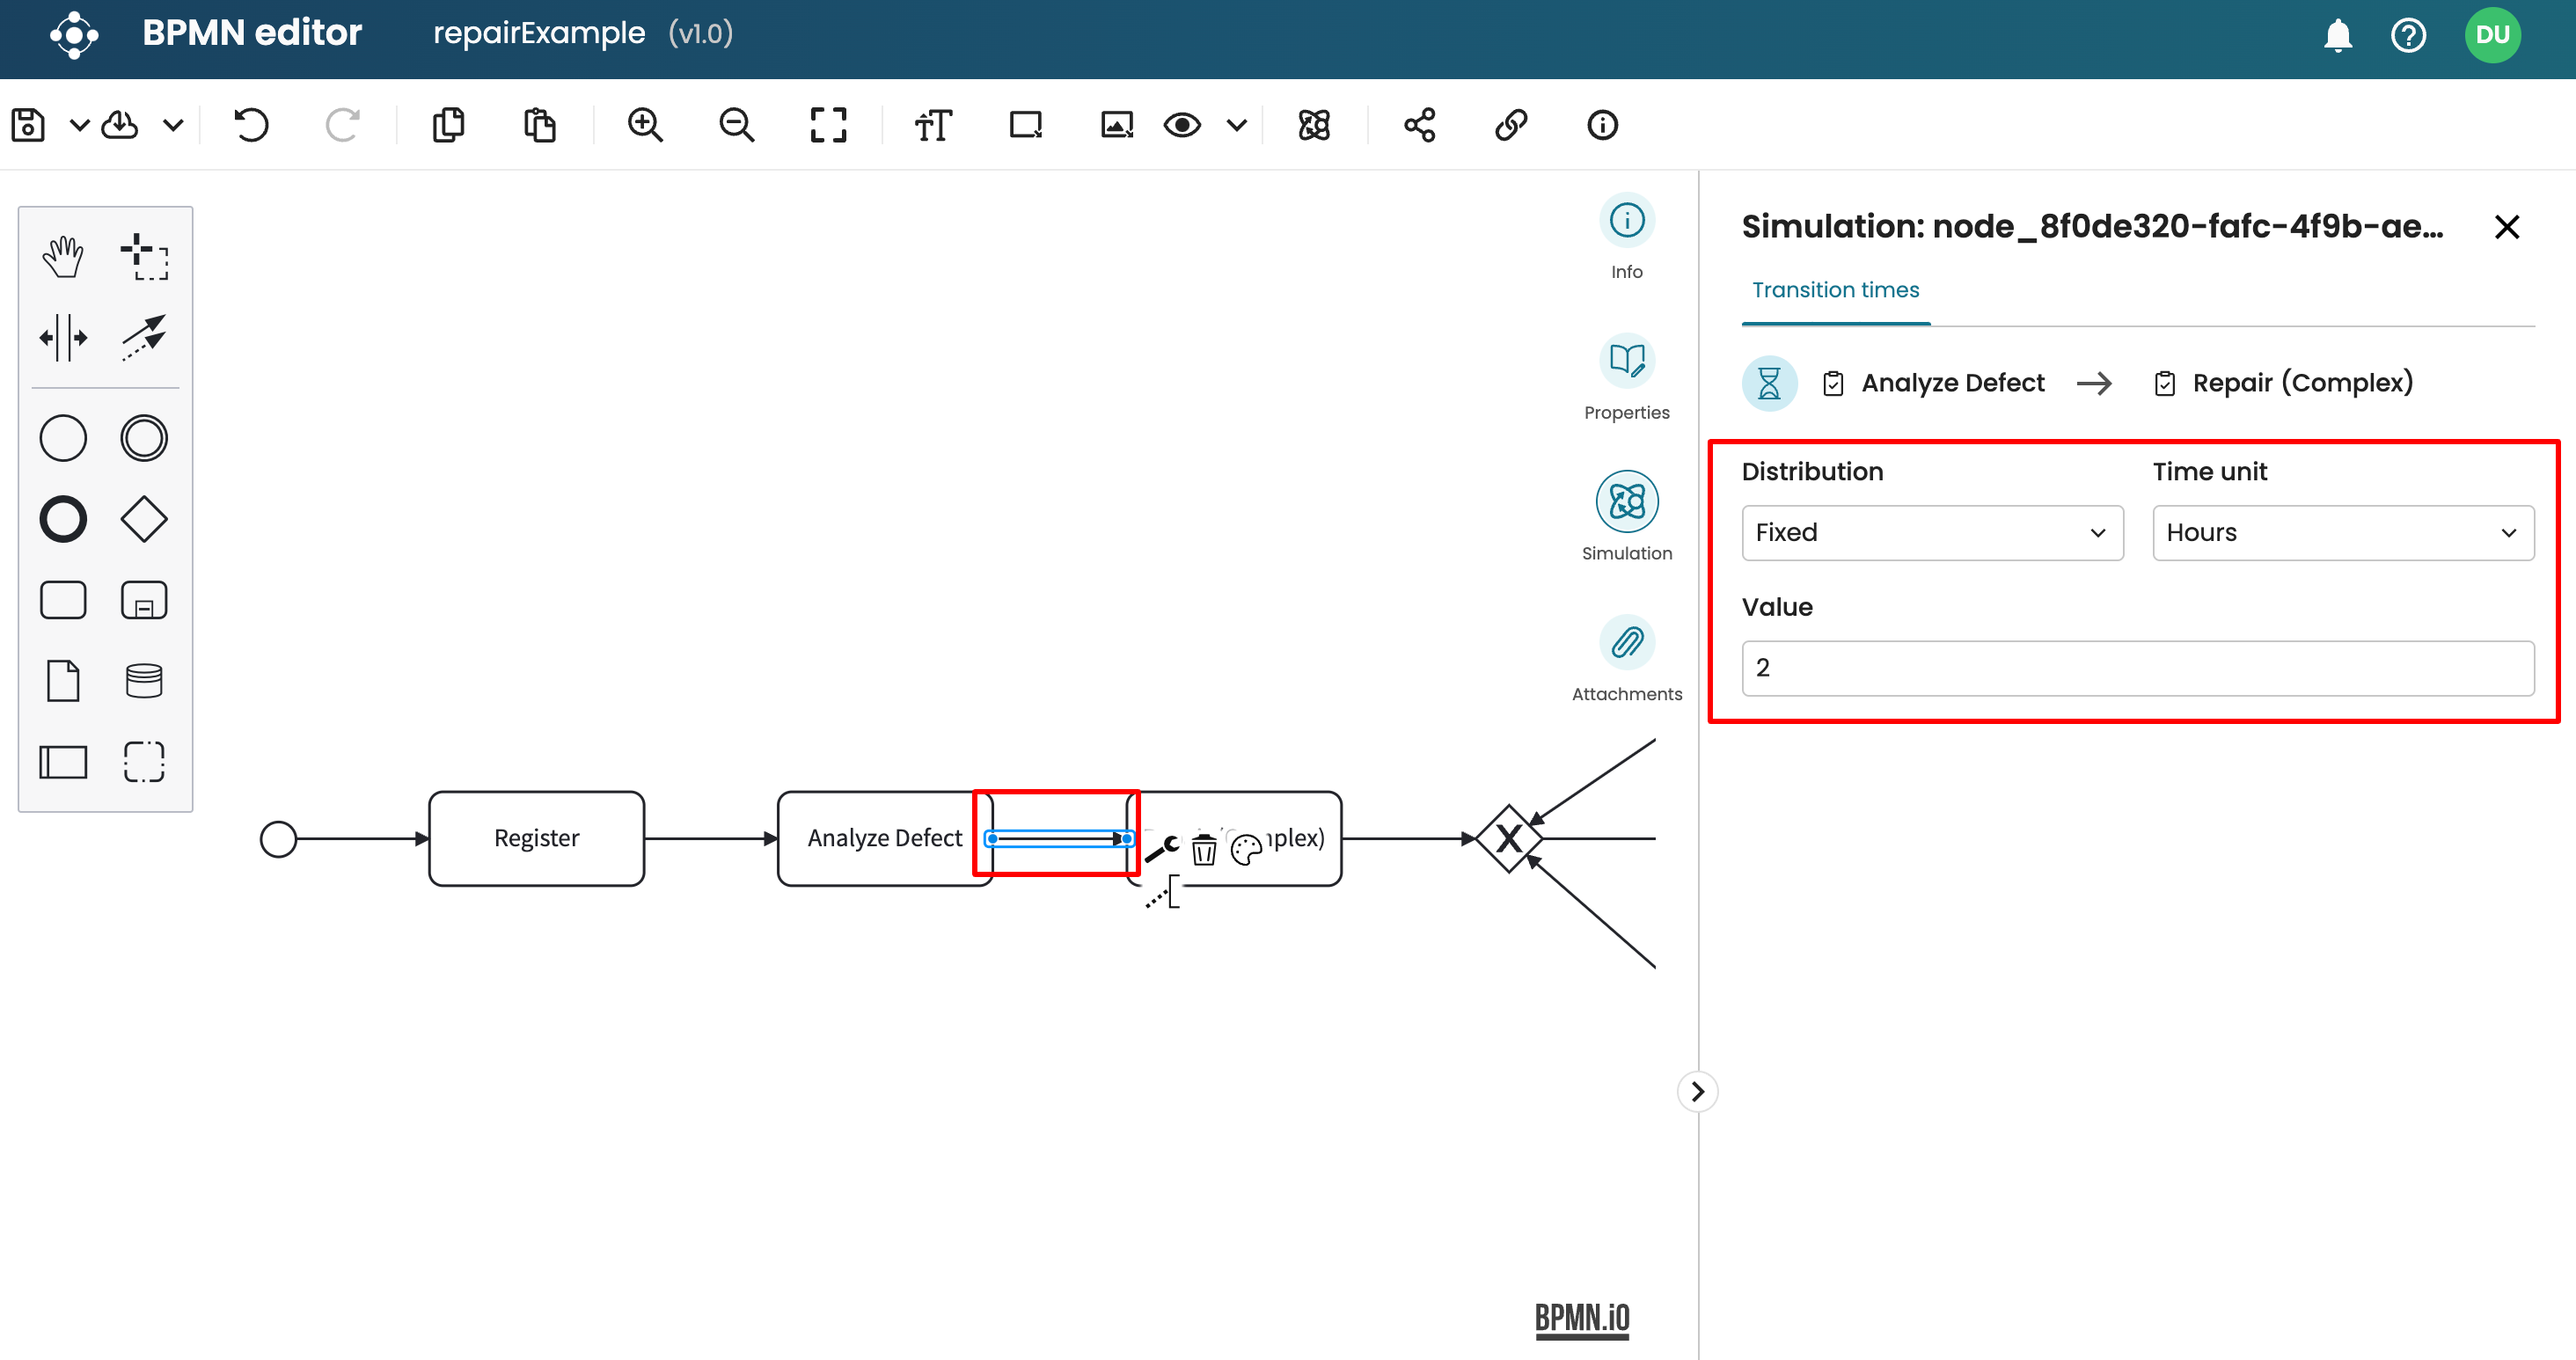The width and height of the screenshot is (2576, 1360).
Task: Select the hand tool in palette
Action: pyautogui.click(x=63, y=257)
